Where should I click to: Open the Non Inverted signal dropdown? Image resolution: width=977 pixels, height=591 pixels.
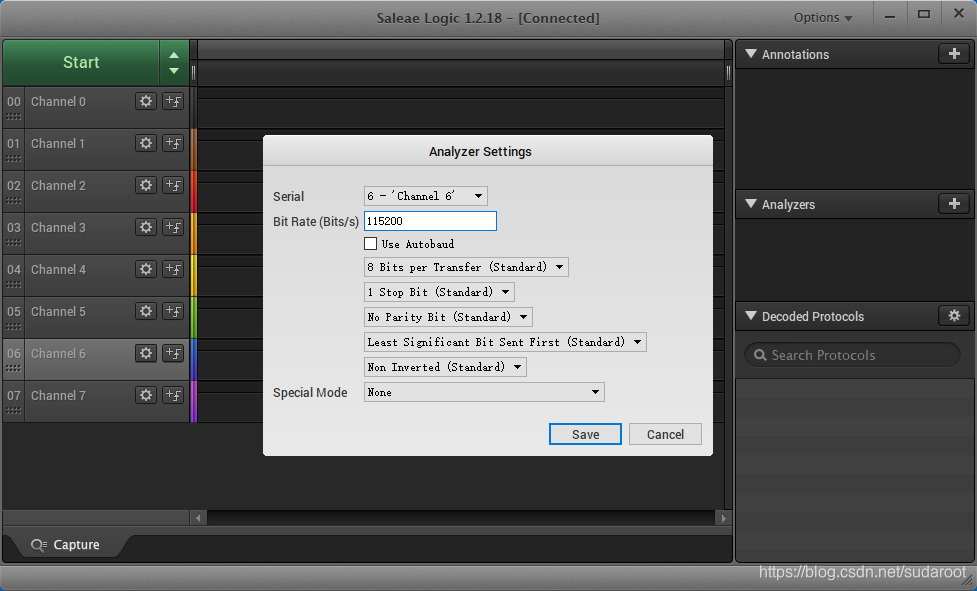[446, 367]
